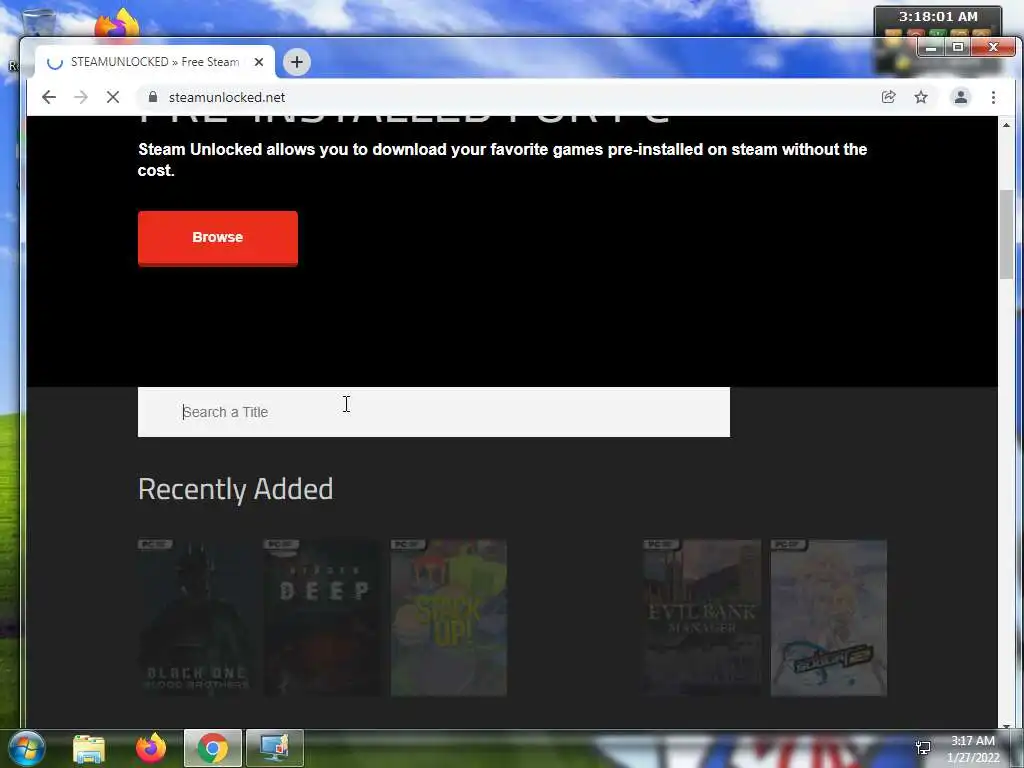Screen dimensions: 1024x768
Task: Select the STEAMUNLOCKED browser tab
Action: pos(155,62)
